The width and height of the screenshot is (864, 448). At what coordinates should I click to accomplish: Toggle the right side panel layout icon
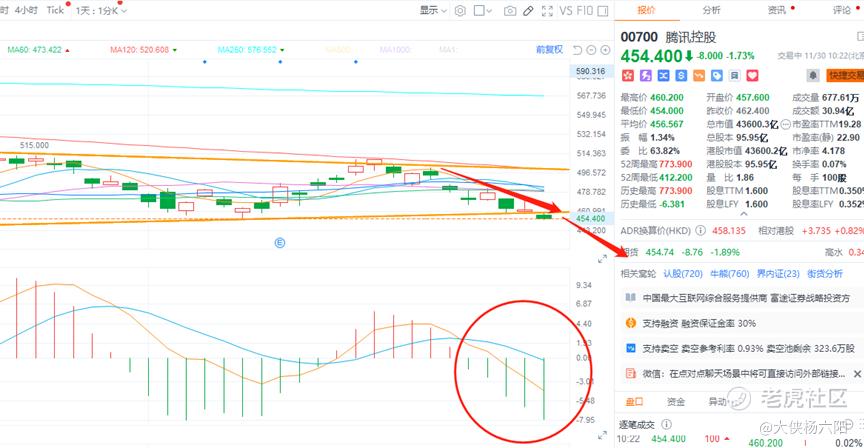click(x=603, y=10)
